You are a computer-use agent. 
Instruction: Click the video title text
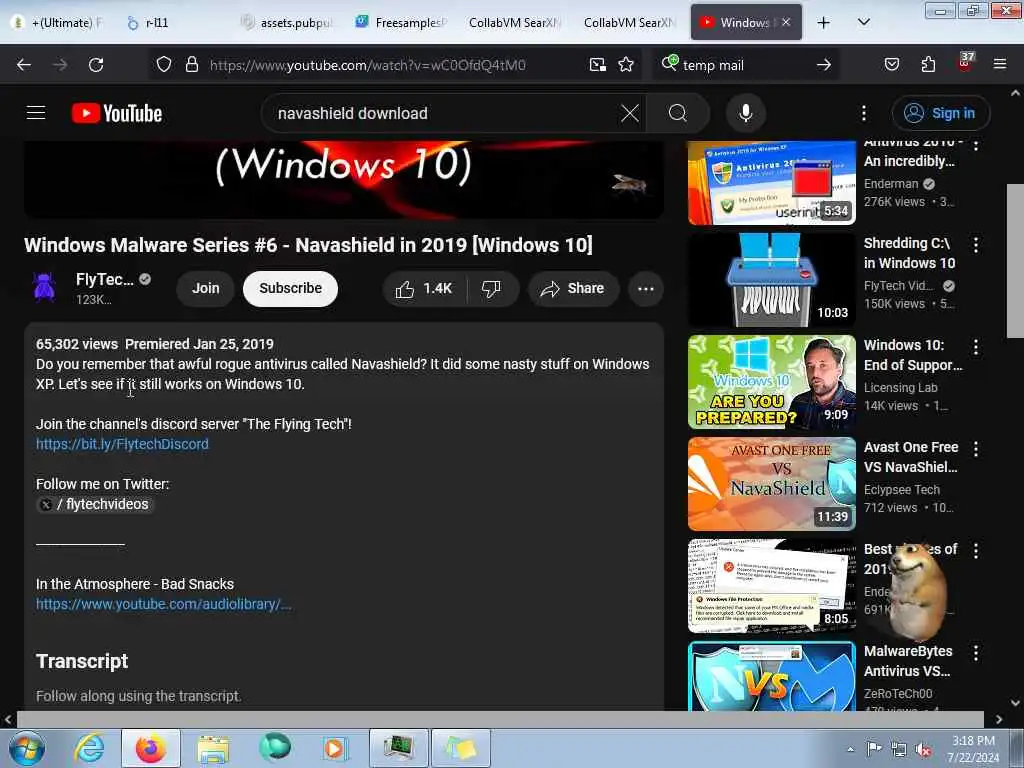tap(308, 245)
